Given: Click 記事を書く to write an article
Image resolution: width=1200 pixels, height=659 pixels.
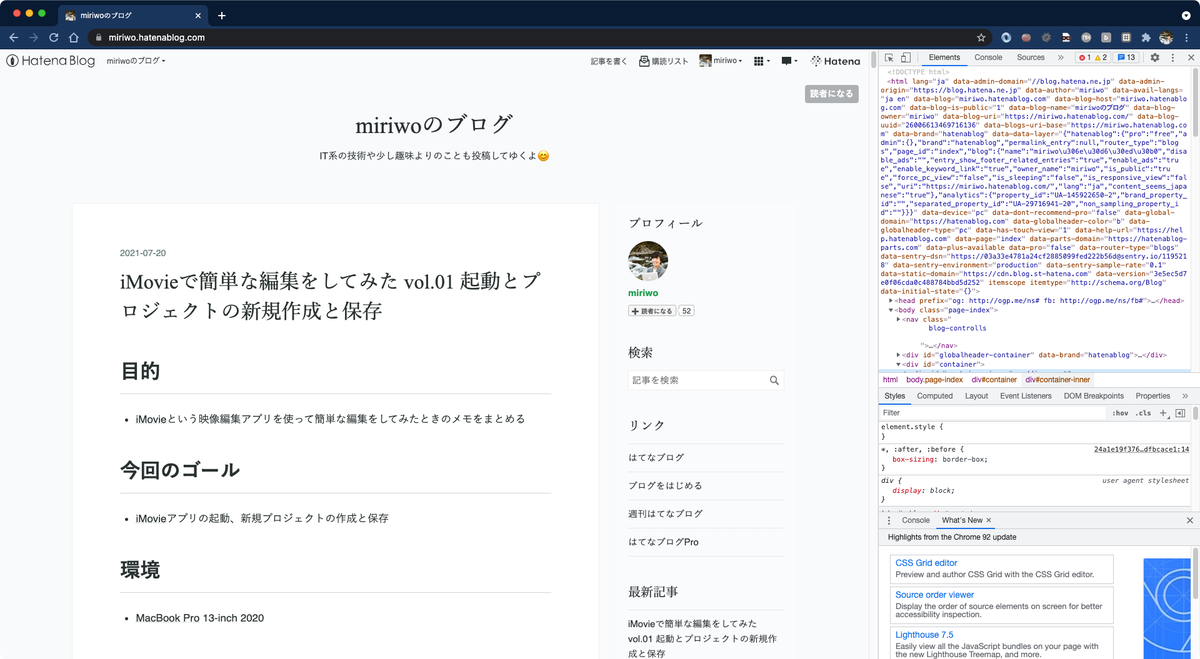Looking at the screenshot, I should point(609,61).
